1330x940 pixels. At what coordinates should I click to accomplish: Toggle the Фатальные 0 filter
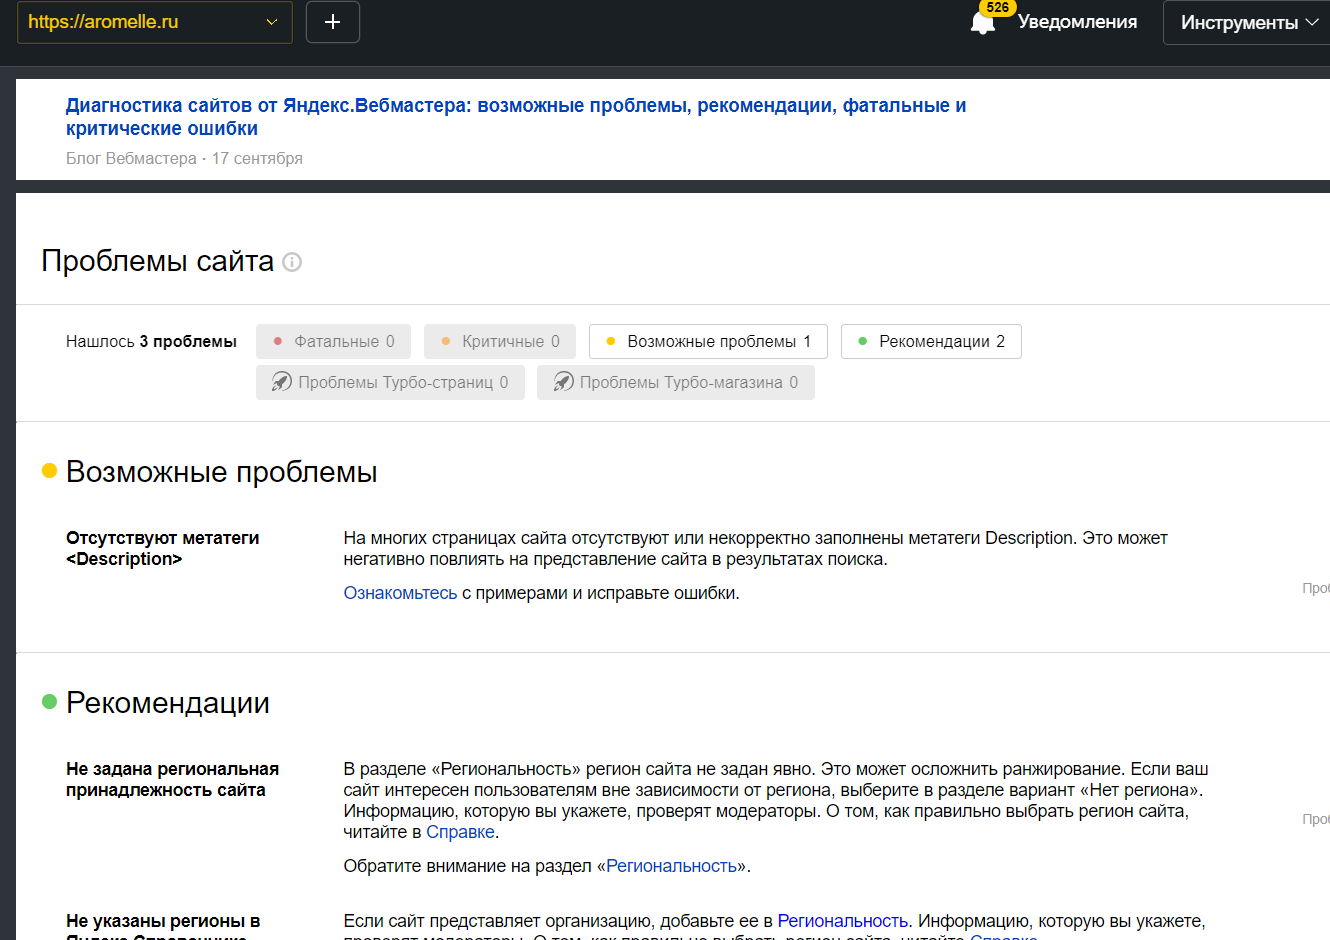[333, 341]
